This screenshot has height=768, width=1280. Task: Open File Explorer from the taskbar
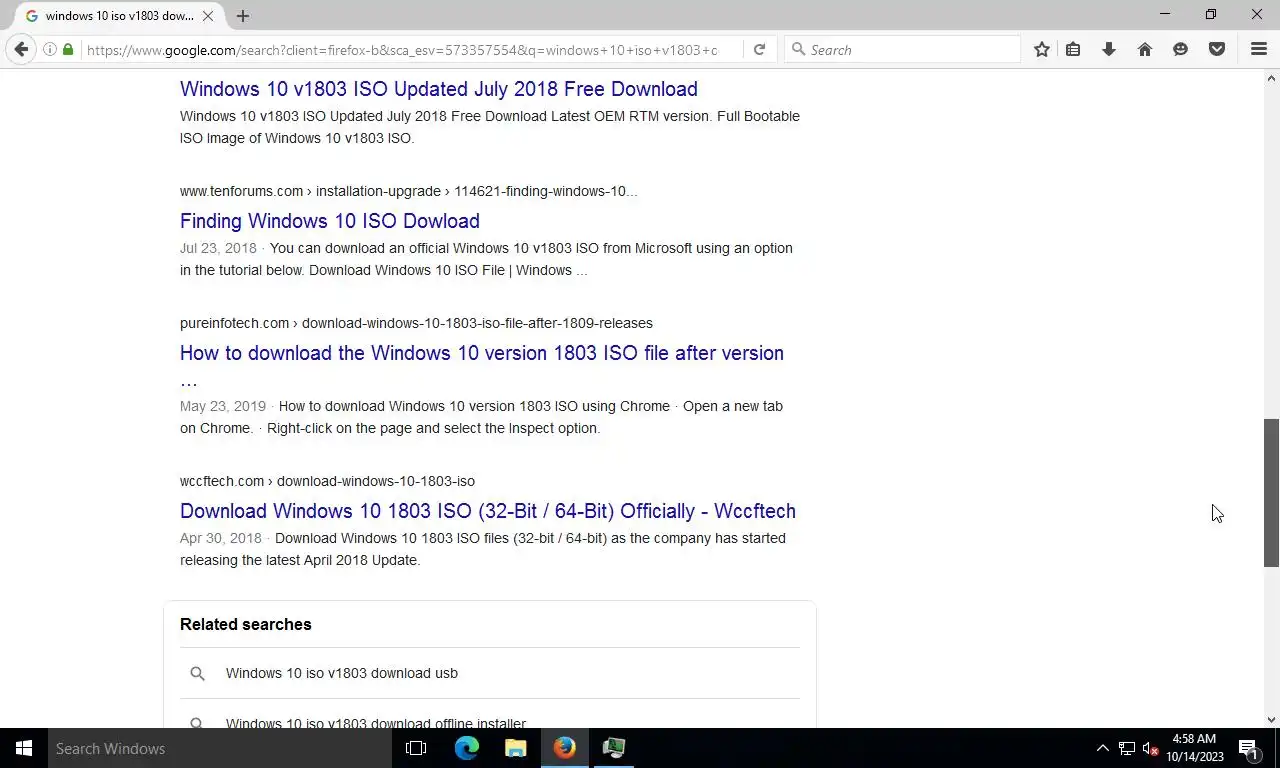click(516, 748)
